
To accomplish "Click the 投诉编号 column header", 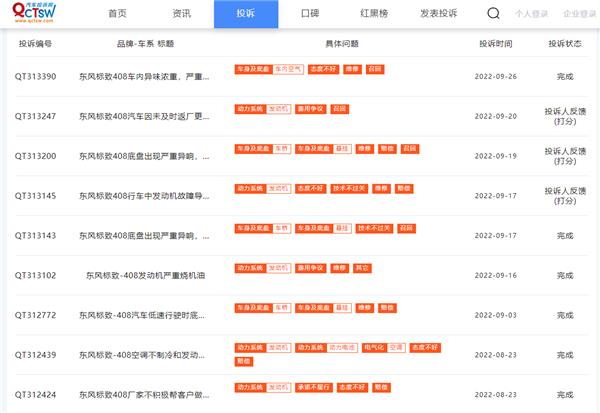I will (x=36, y=44).
